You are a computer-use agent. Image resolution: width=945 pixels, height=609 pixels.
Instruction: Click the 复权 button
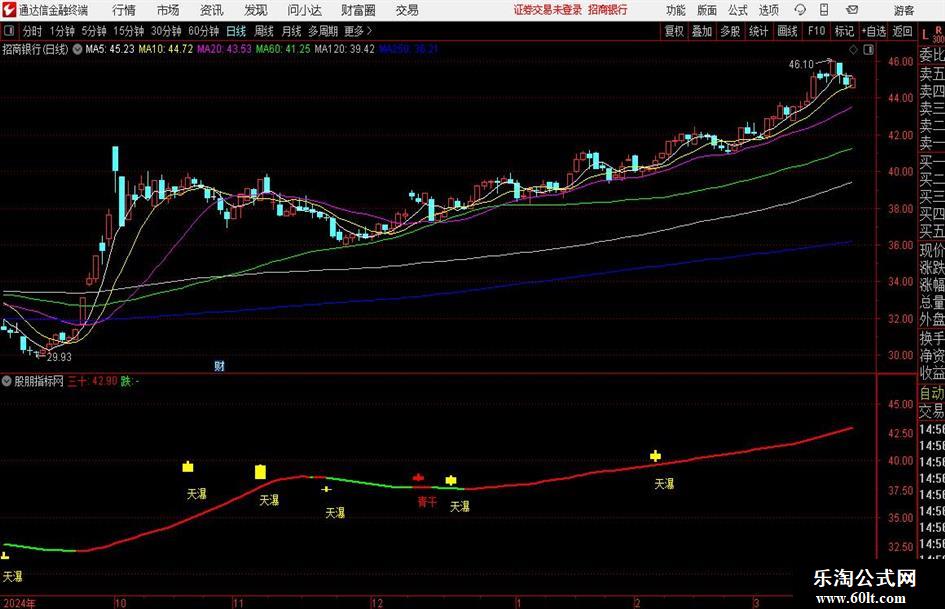[x=674, y=31]
